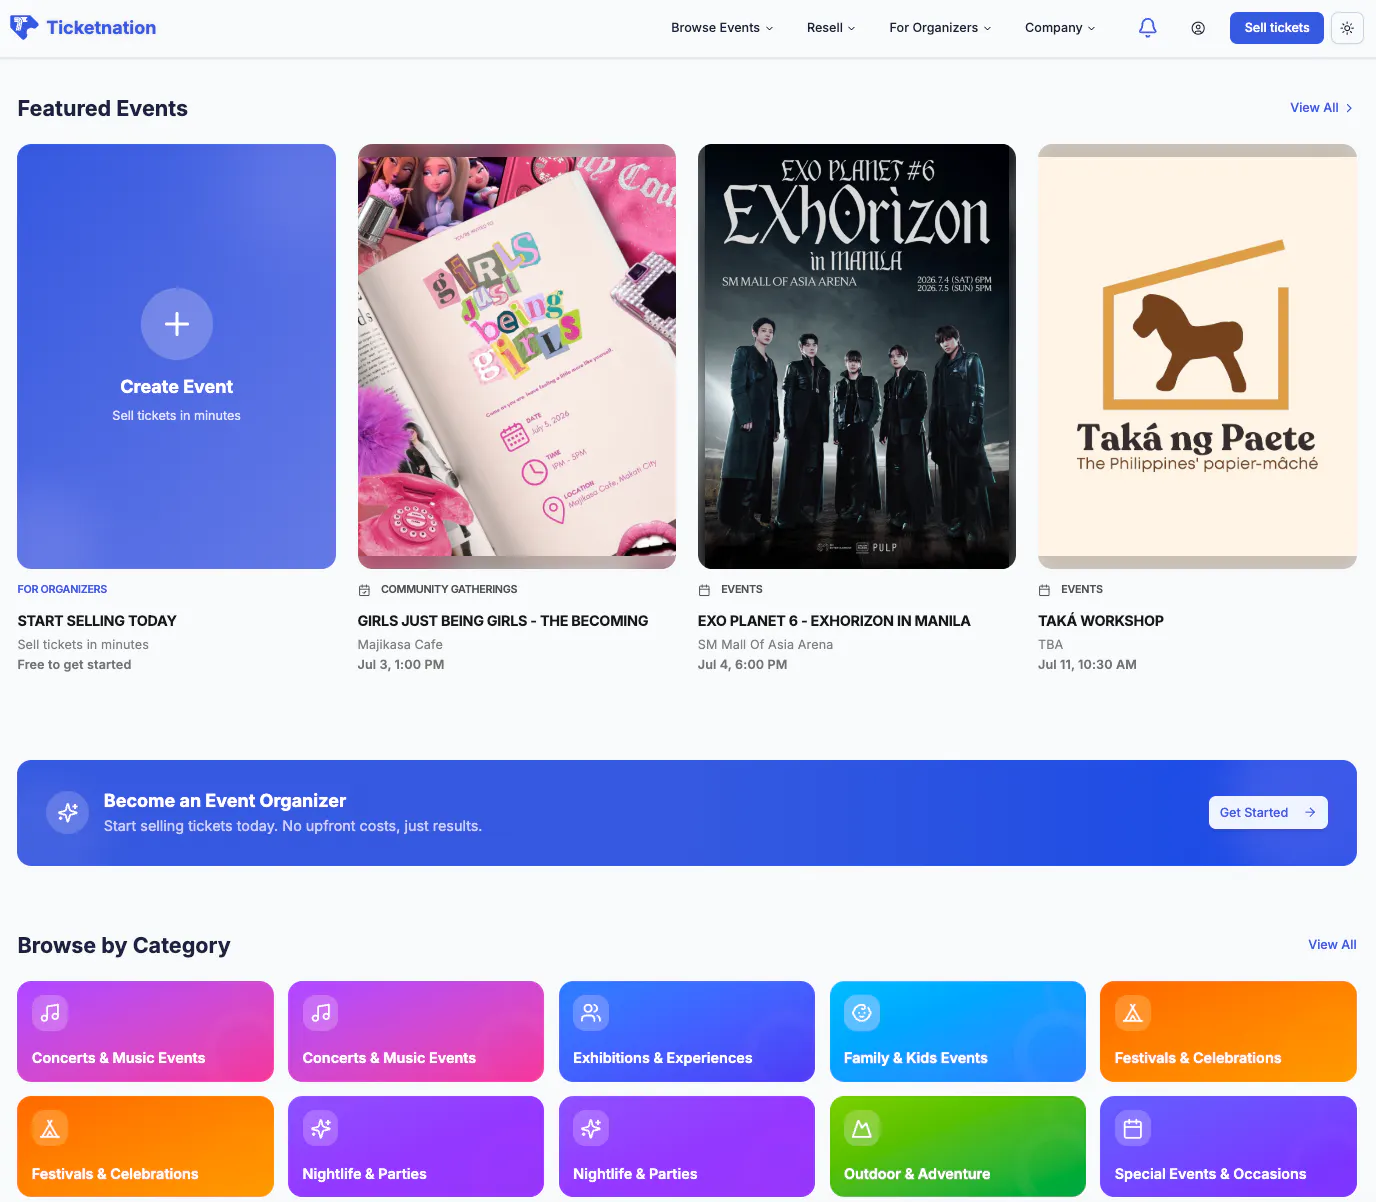
Task: Click the Get Started button
Action: (x=1268, y=813)
